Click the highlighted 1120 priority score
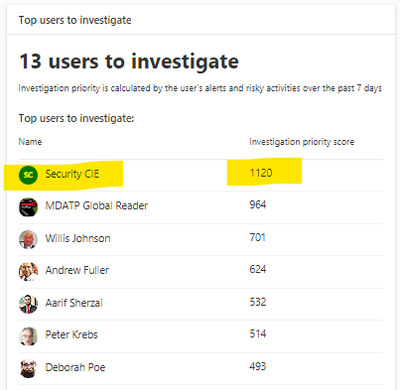400x390 pixels. pyautogui.click(x=261, y=173)
